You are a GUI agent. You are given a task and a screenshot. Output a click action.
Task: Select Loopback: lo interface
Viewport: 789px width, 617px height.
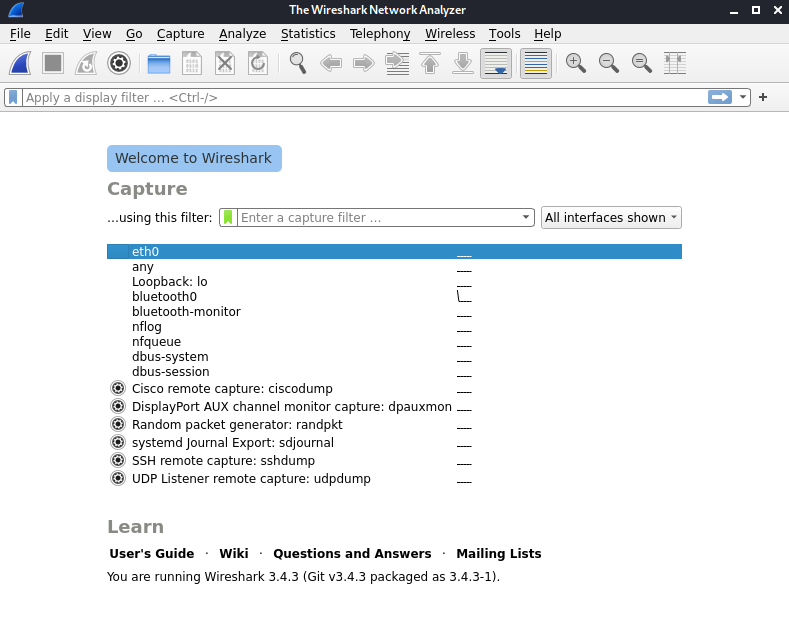(x=394, y=282)
